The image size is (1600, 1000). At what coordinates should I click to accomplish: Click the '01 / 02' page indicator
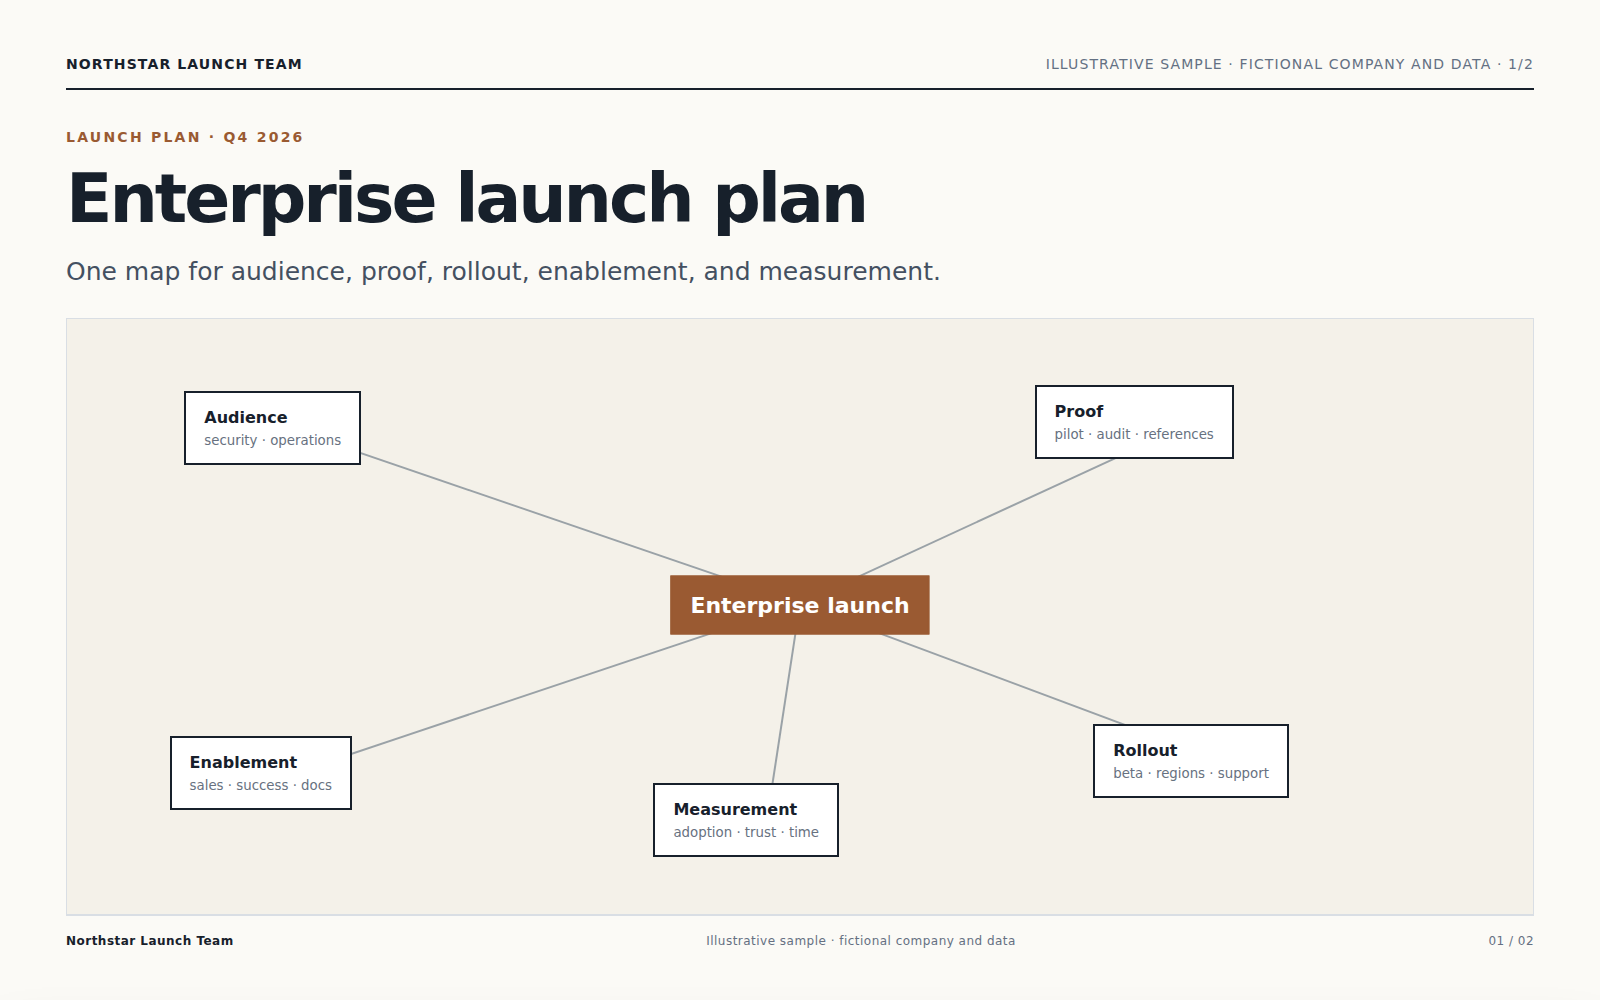(1511, 941)
